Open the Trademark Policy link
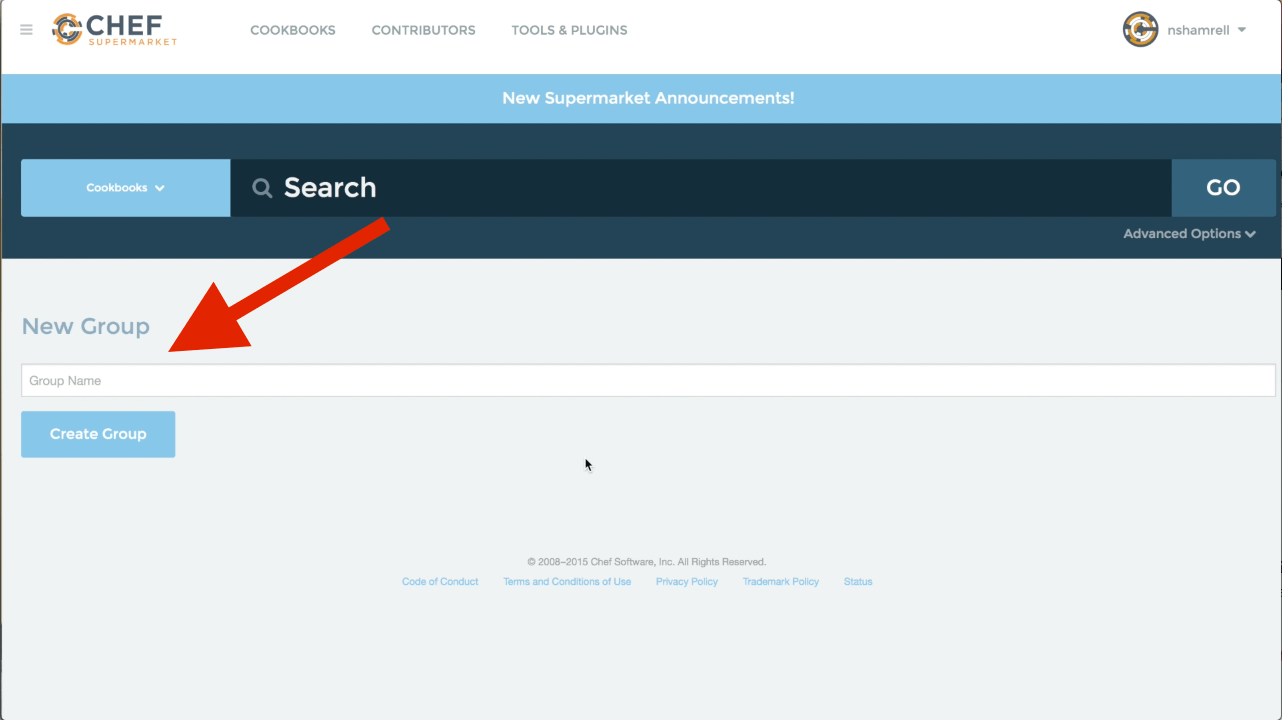Viewport: 1282px width, 720px height. (x=780, y=582)
